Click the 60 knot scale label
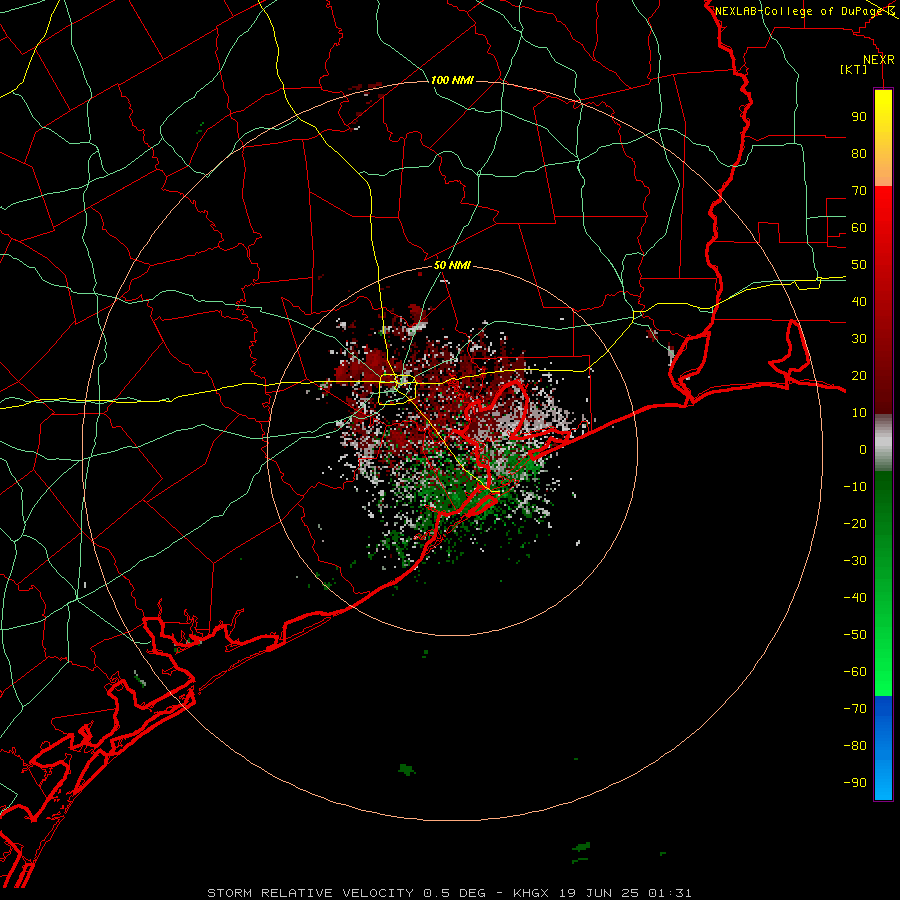The width and height of the screenshot is (900, 900). (859, 227)
